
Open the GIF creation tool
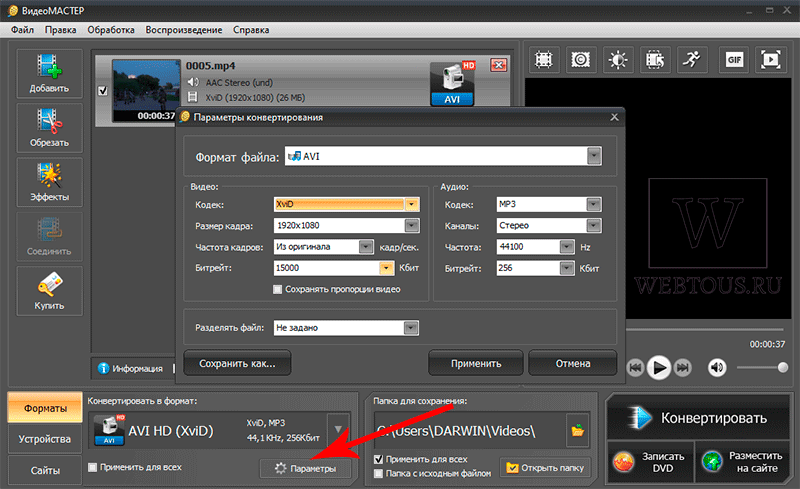[x=734, y=60]
